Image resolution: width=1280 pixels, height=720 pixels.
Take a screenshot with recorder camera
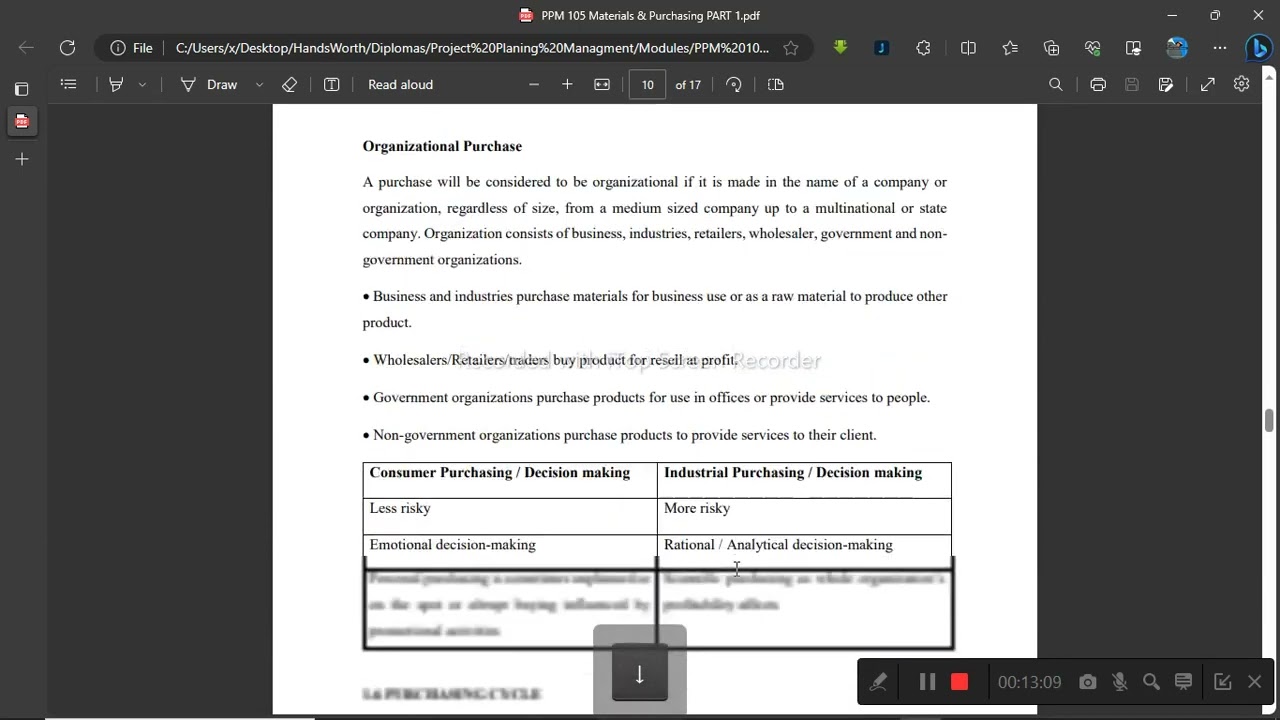click(x=1088, y=682)
